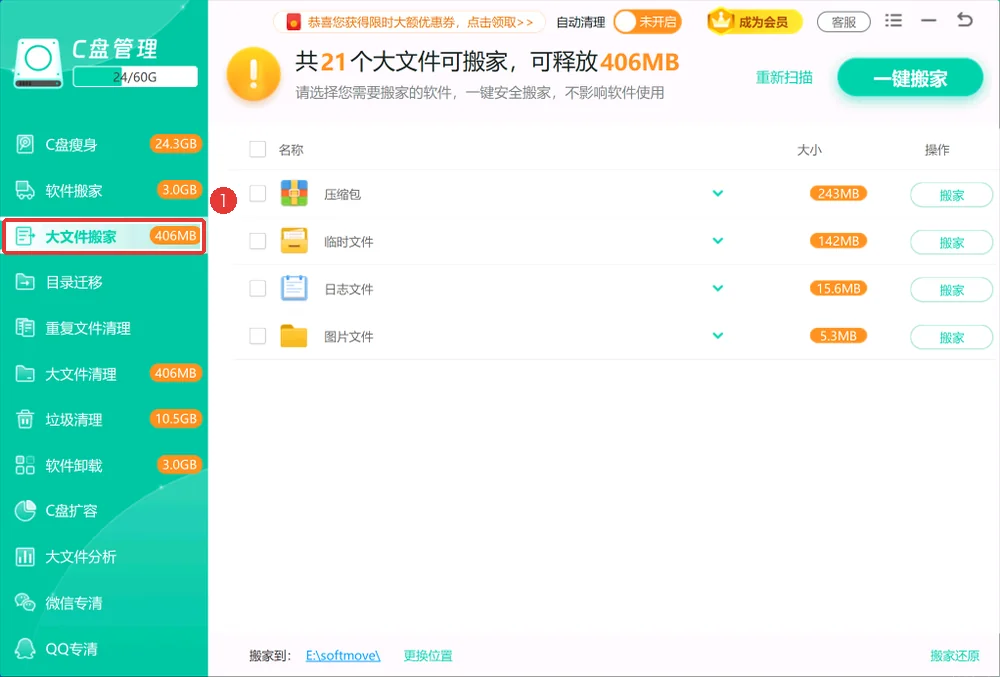Expand the 日志文件 row chevron
1000x677 pixels.
[x=718, y=288]
